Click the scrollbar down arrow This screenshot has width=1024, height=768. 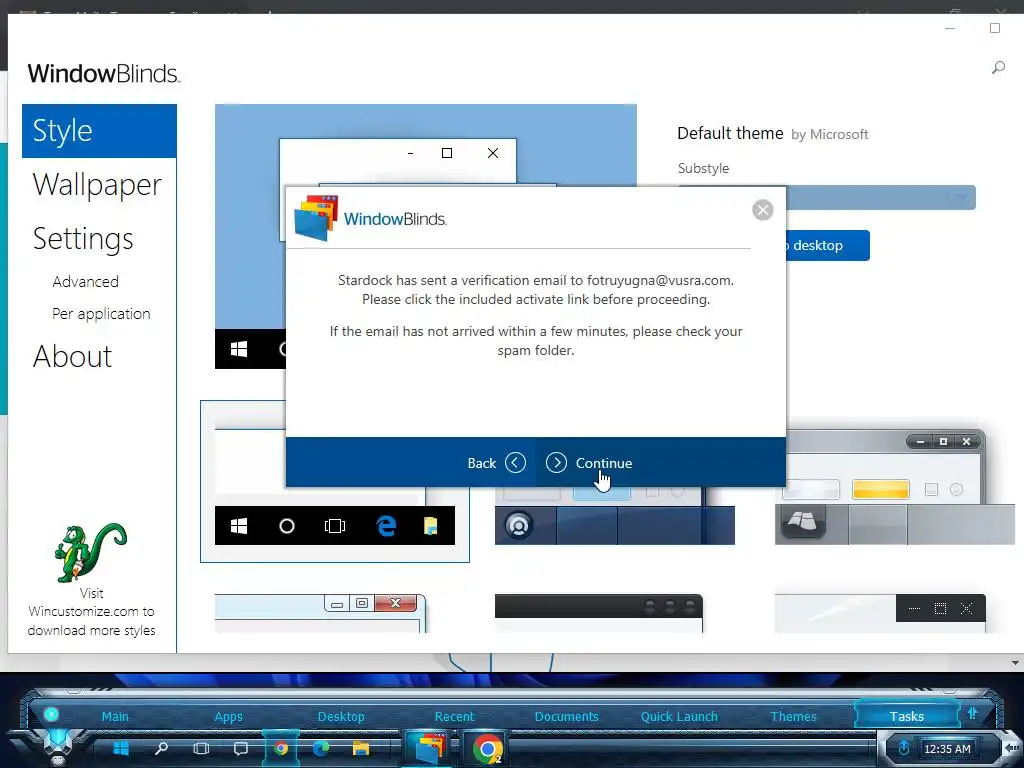tap(1016, 663)
